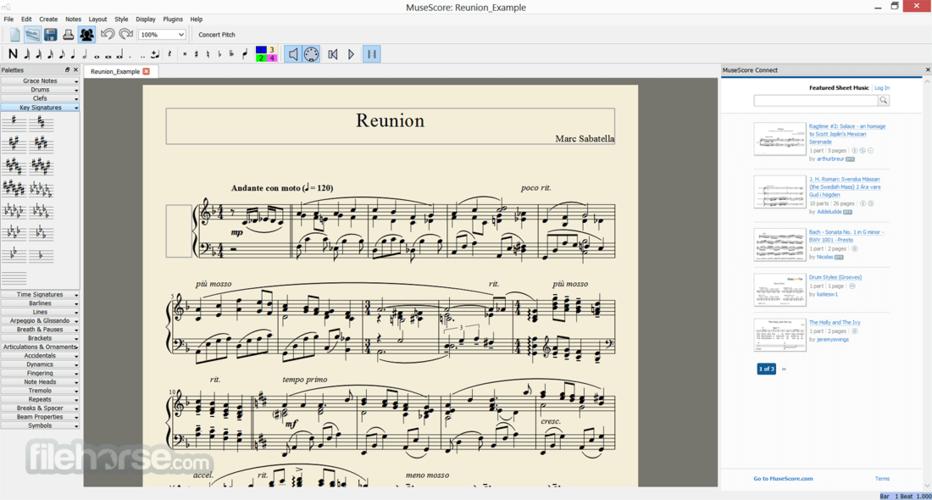Start playback with play button
The image size is (932, 500).
(351, 54)
